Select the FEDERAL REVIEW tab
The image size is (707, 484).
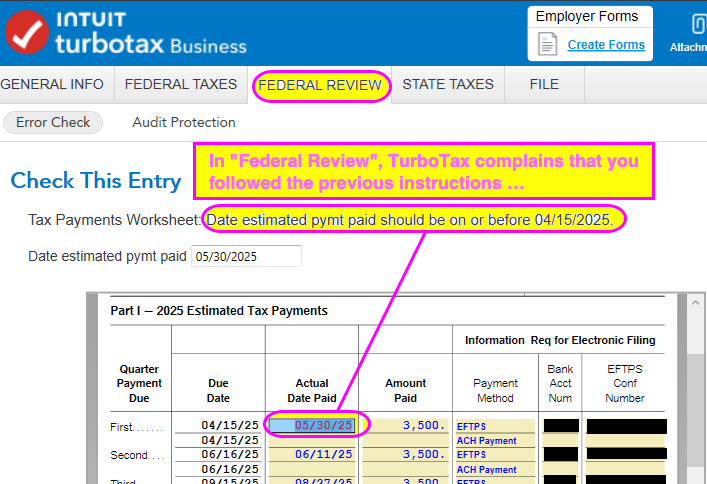(320, 85)
